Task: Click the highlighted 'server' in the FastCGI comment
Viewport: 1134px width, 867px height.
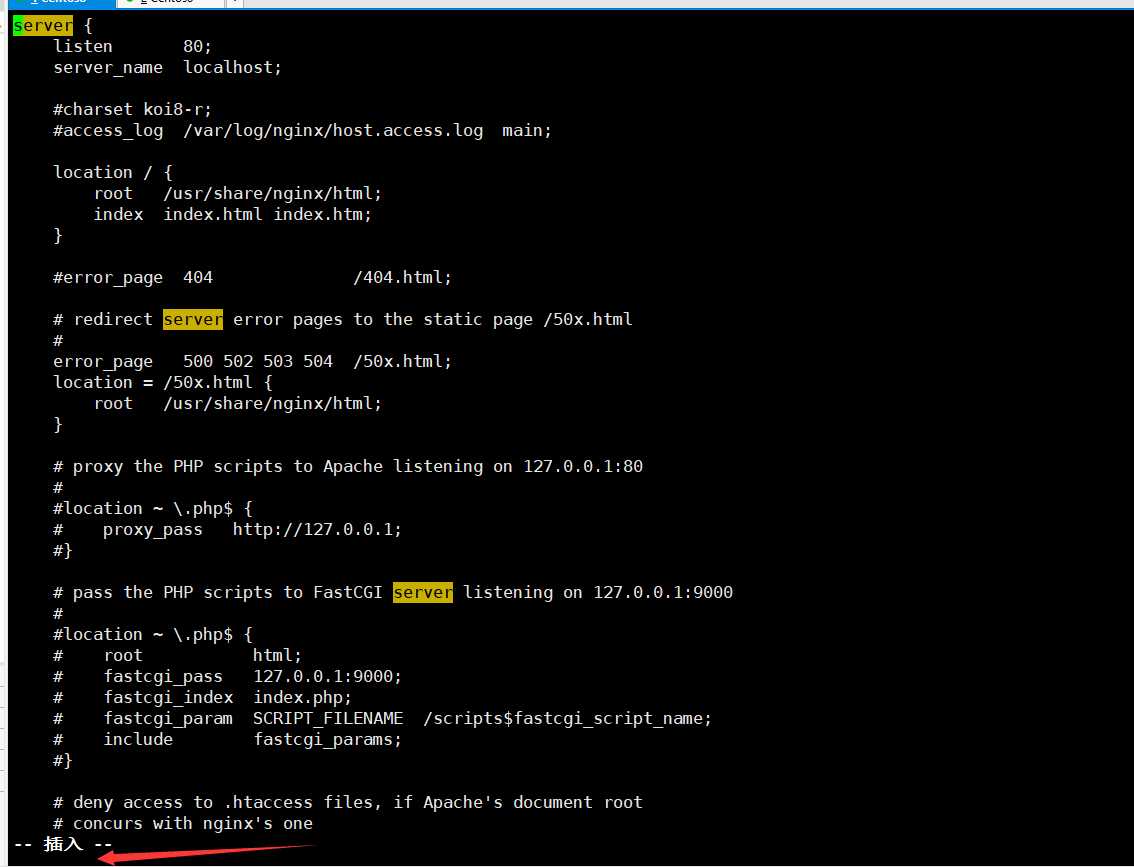Action: pos(423,592)
